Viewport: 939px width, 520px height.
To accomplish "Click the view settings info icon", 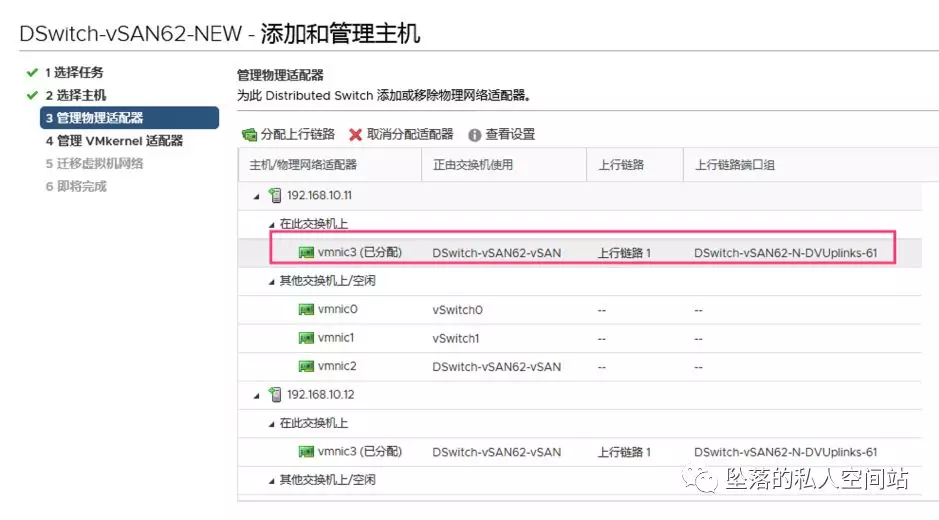I will (474, 135).
